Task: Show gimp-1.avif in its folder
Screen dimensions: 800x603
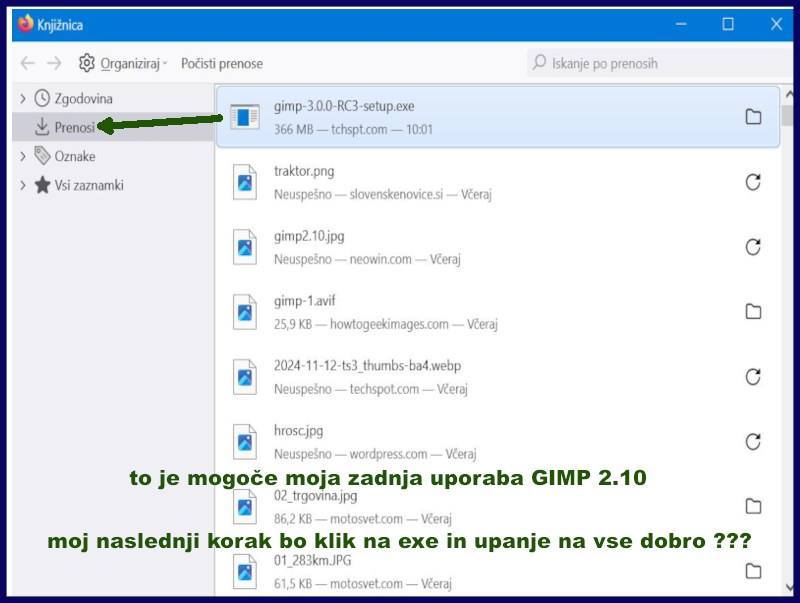Action: tap(753, 311)
